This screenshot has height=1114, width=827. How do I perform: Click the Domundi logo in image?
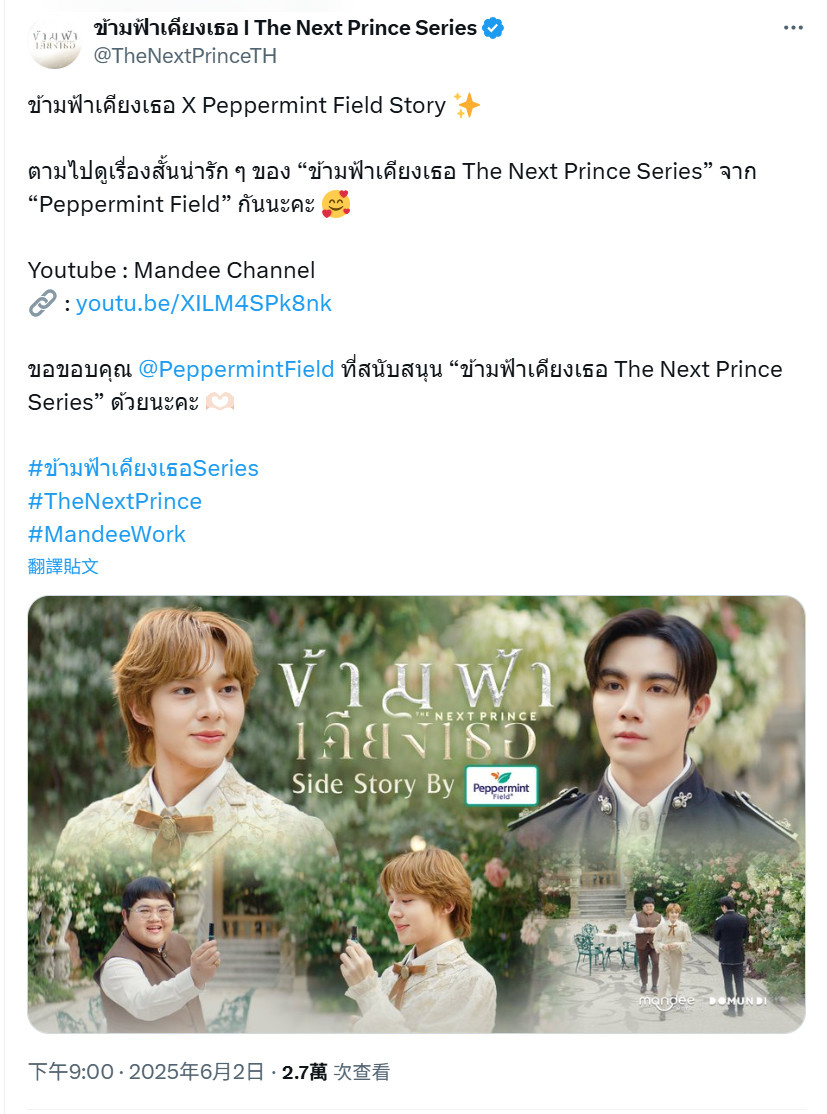tap(737, 1001)
